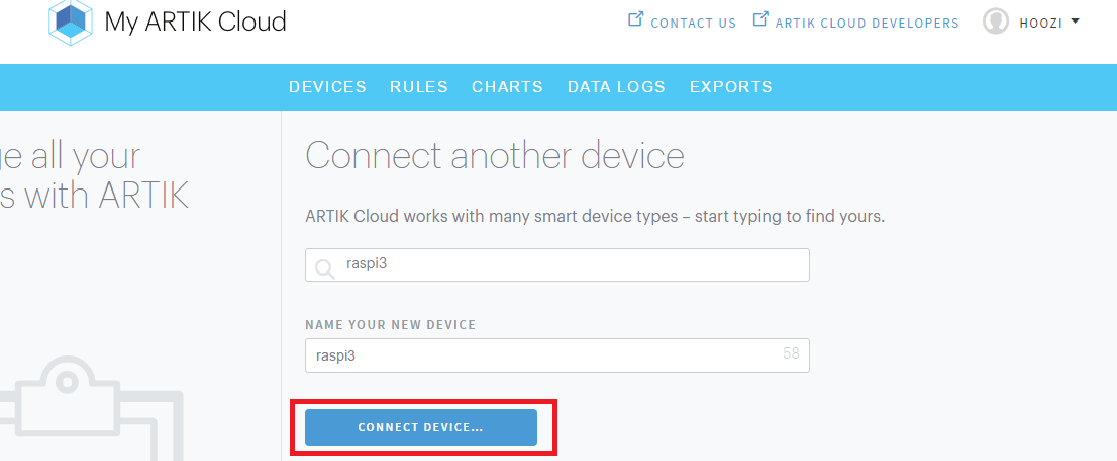The height and width of the screenshot is (461, 1117).
Task: Expand the HOOZI account dropdown arrow
Action: (x=1075, y=21)
